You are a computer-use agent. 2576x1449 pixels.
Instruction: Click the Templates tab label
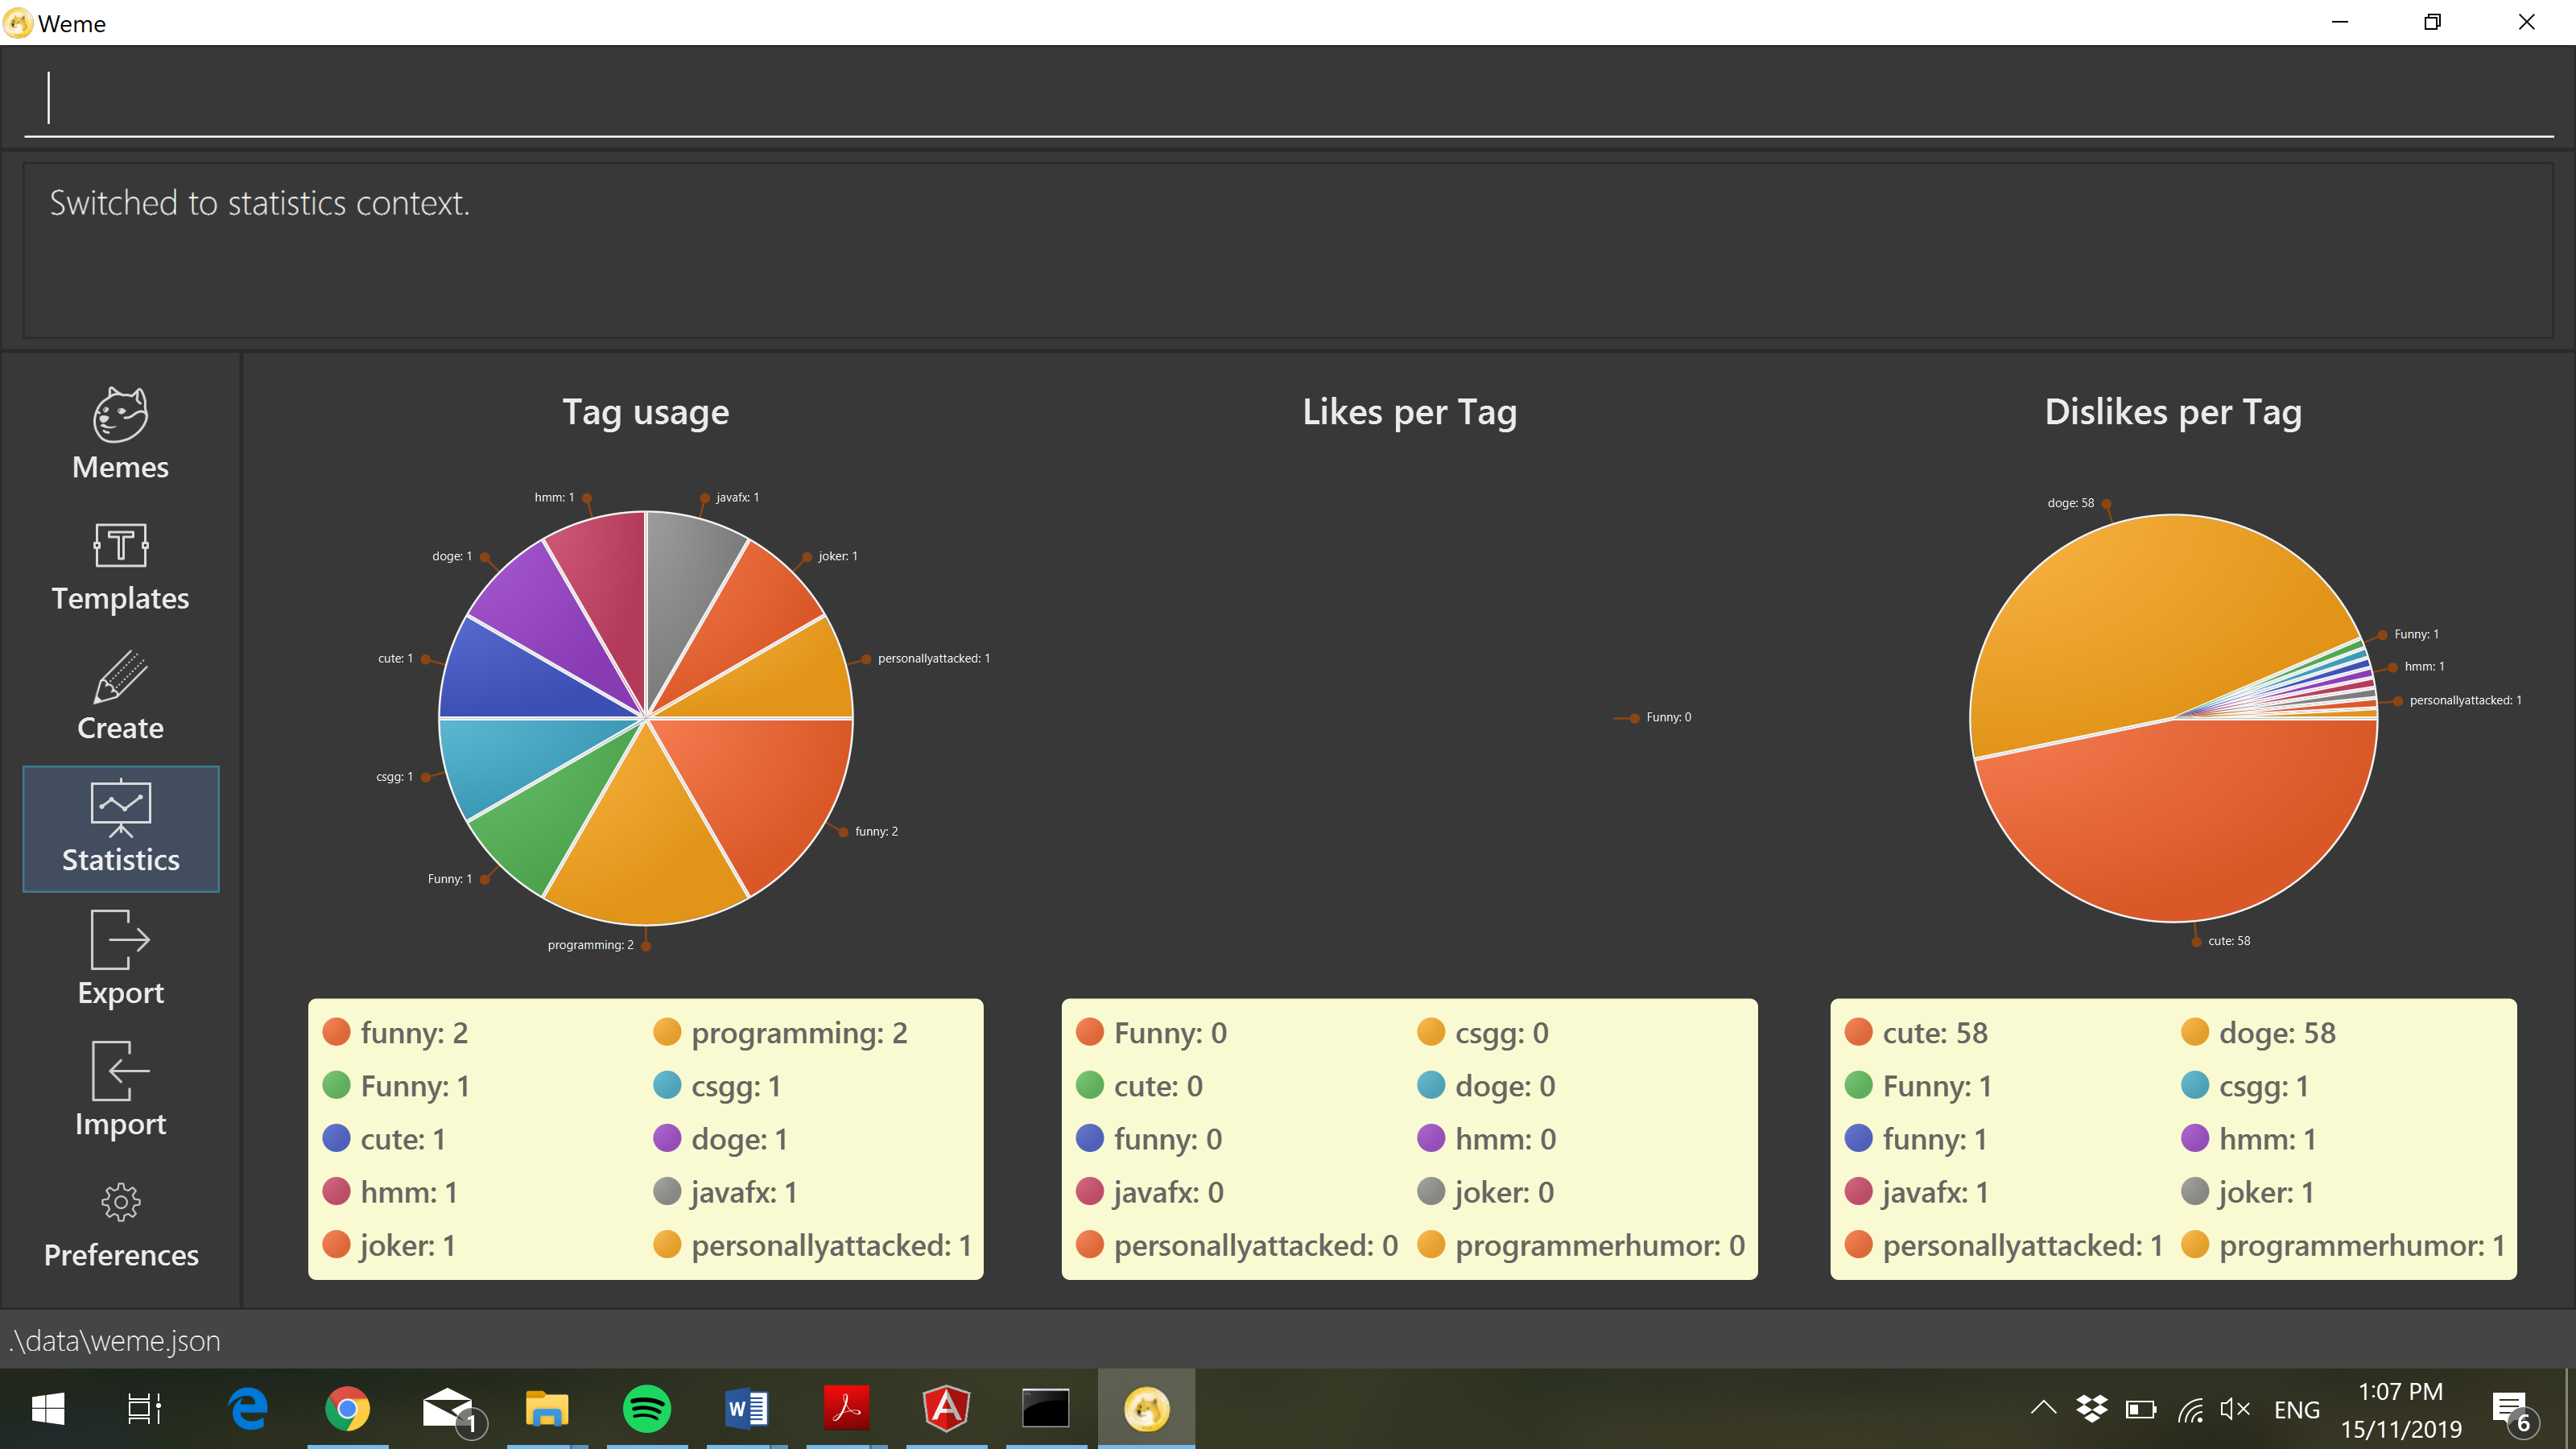point(120,598)
